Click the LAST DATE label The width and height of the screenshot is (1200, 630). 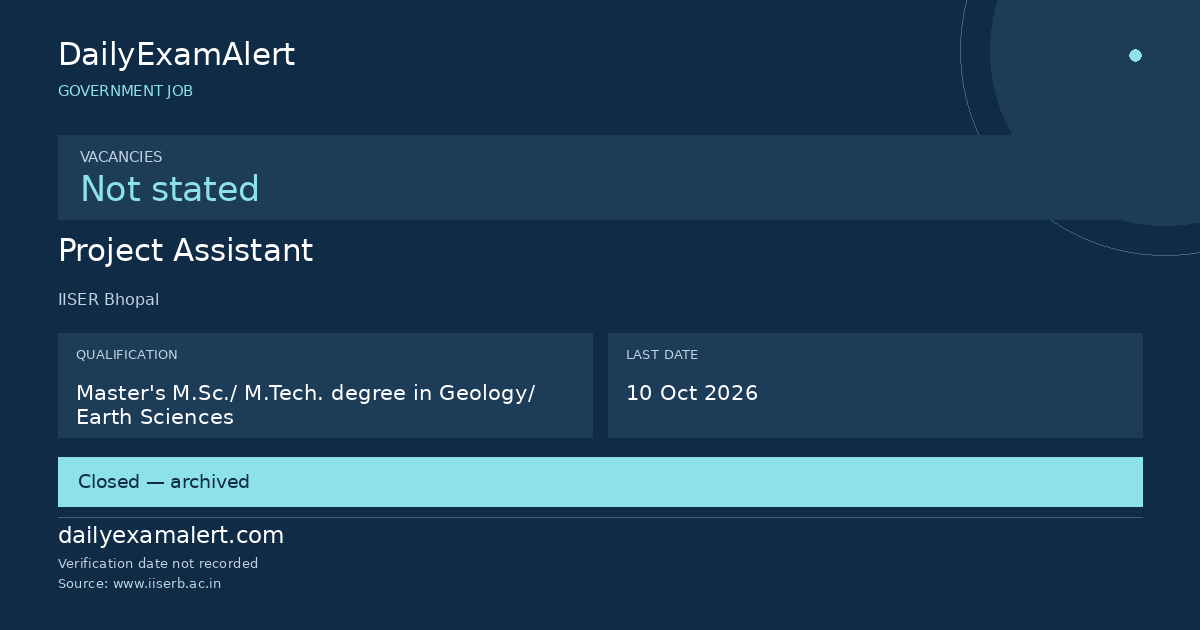(x=662, y=355)
